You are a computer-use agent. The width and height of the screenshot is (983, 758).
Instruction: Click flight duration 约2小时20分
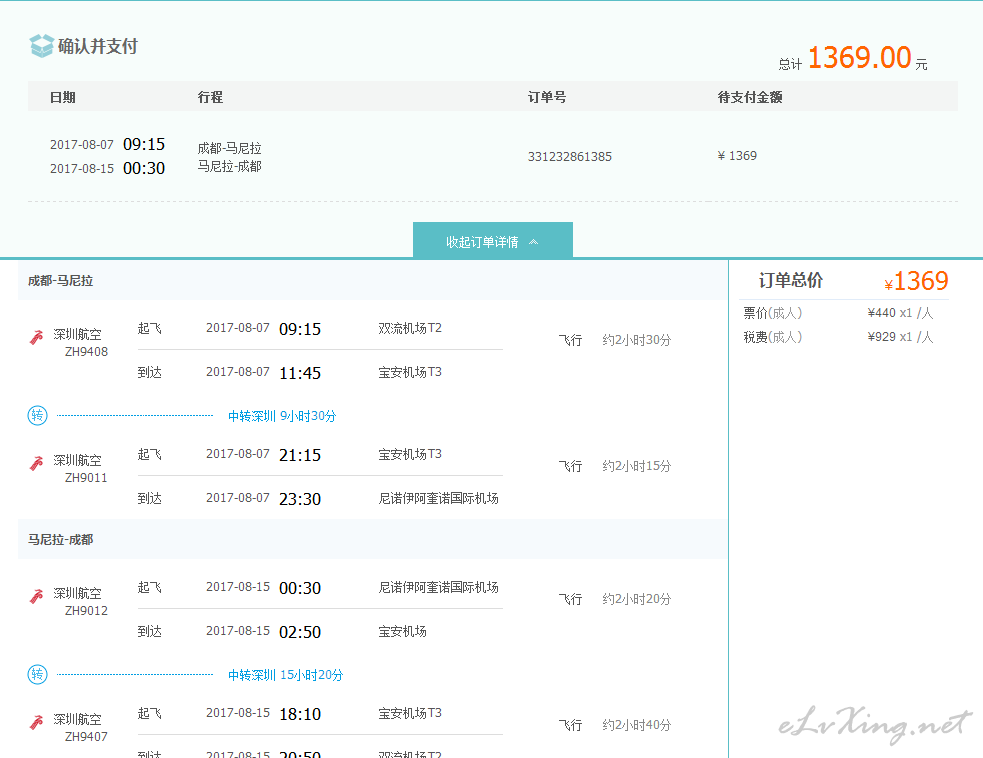(x=636, y=599)
